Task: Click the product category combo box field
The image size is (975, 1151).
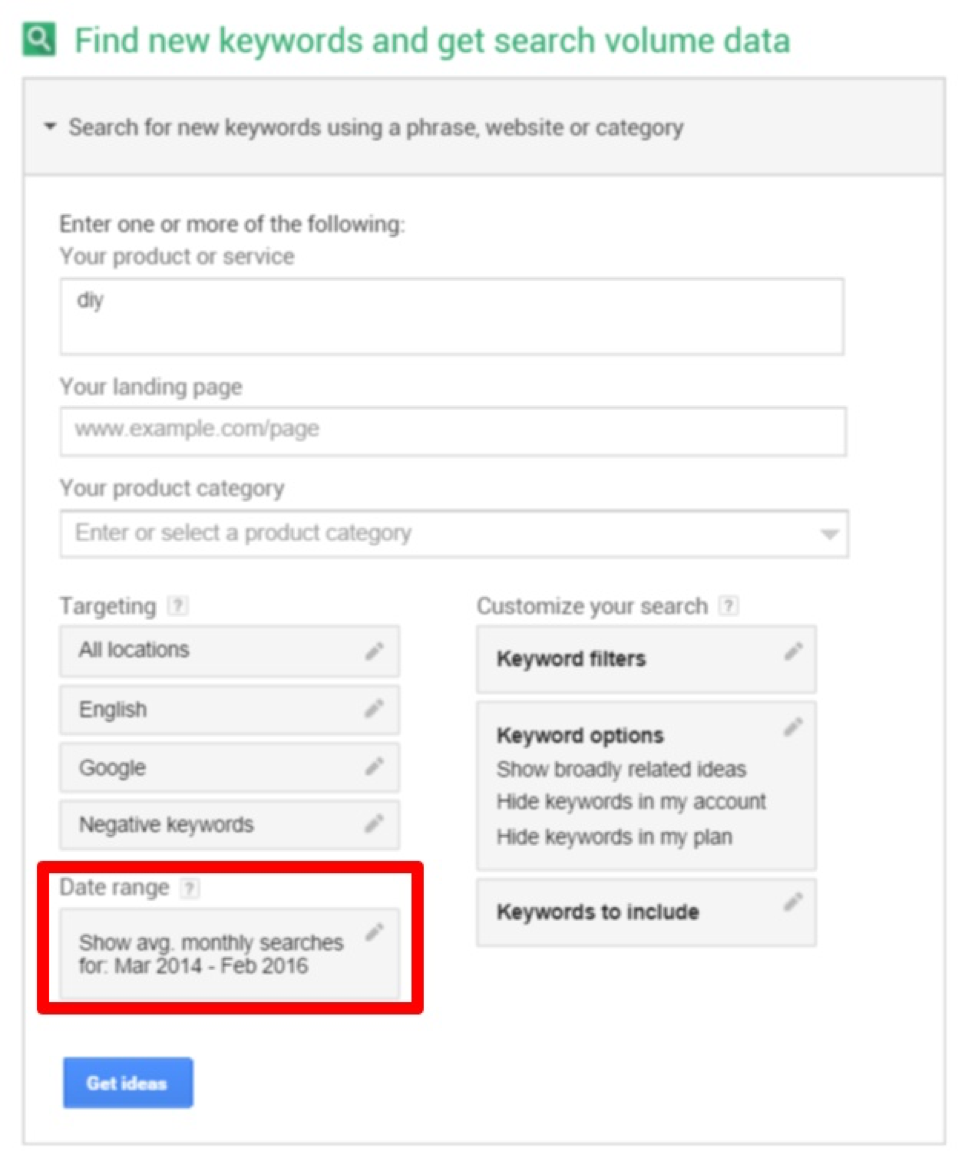Action: (454, 534)
